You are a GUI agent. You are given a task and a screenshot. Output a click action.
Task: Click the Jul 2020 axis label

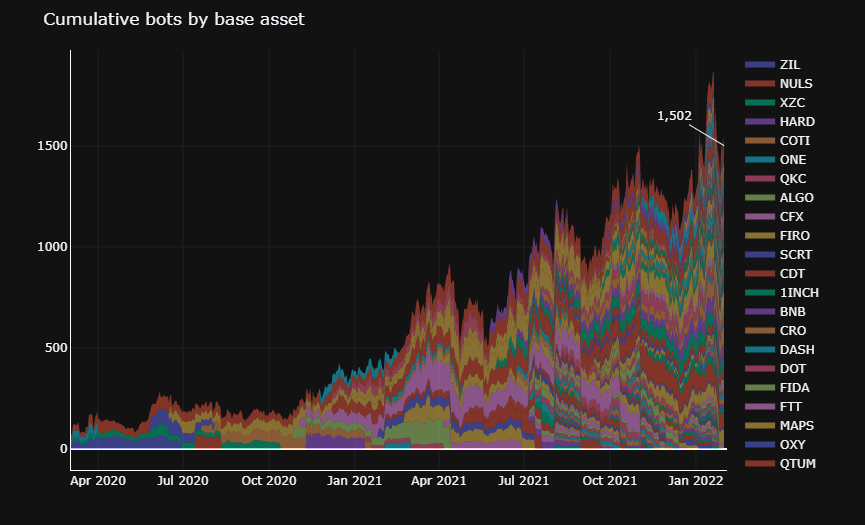pos(183,481)
